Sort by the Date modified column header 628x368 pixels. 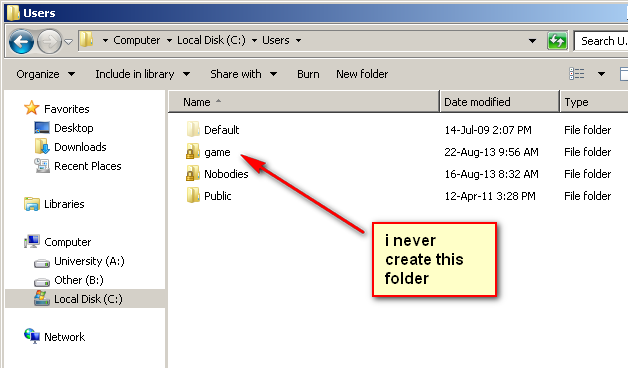click(x=499, y=102)
